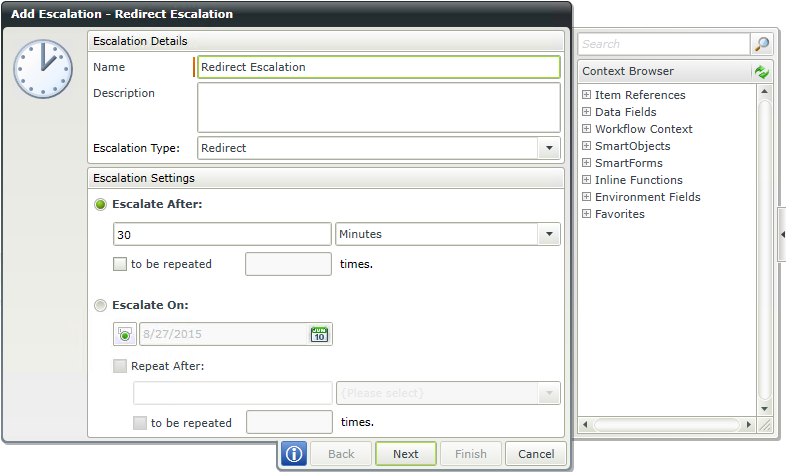Click the dynamic date field icon

[x=125, y=334]
